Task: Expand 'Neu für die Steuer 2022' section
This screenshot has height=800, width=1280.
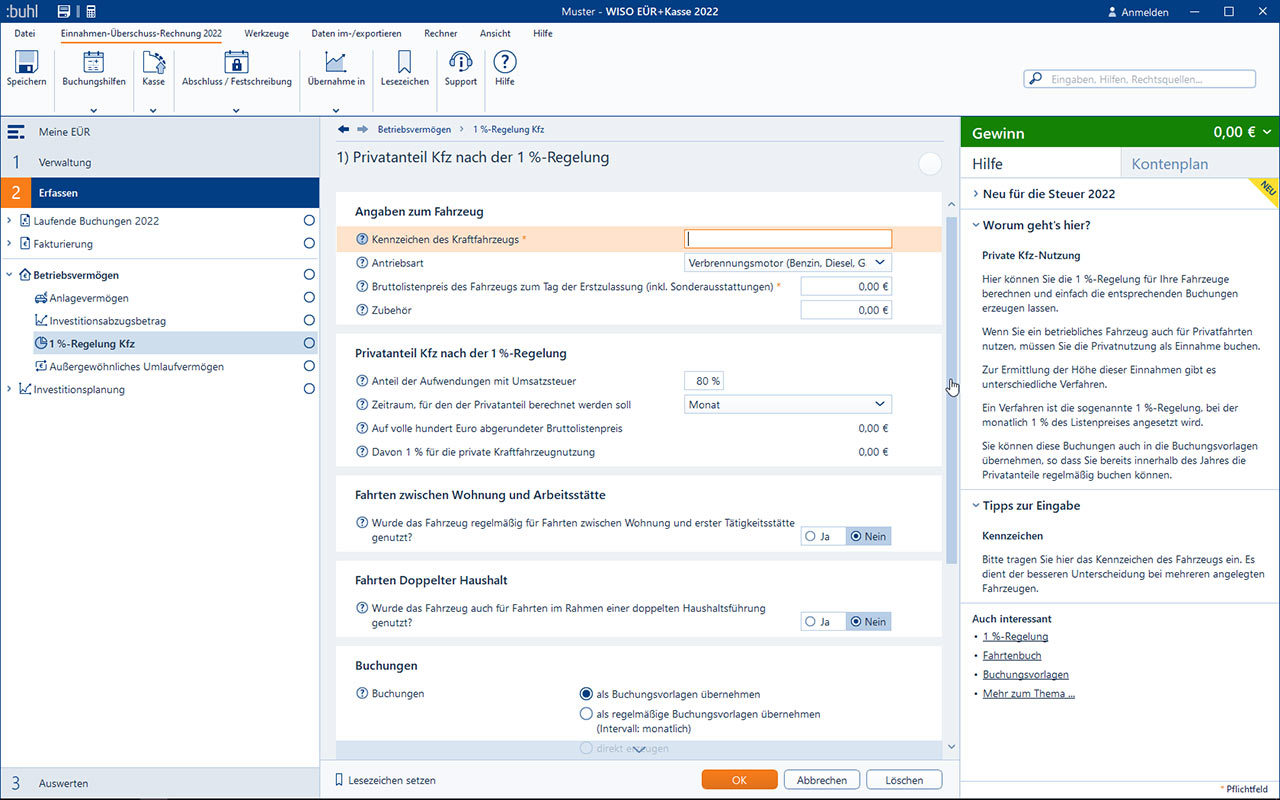Action: click(976, 194)
